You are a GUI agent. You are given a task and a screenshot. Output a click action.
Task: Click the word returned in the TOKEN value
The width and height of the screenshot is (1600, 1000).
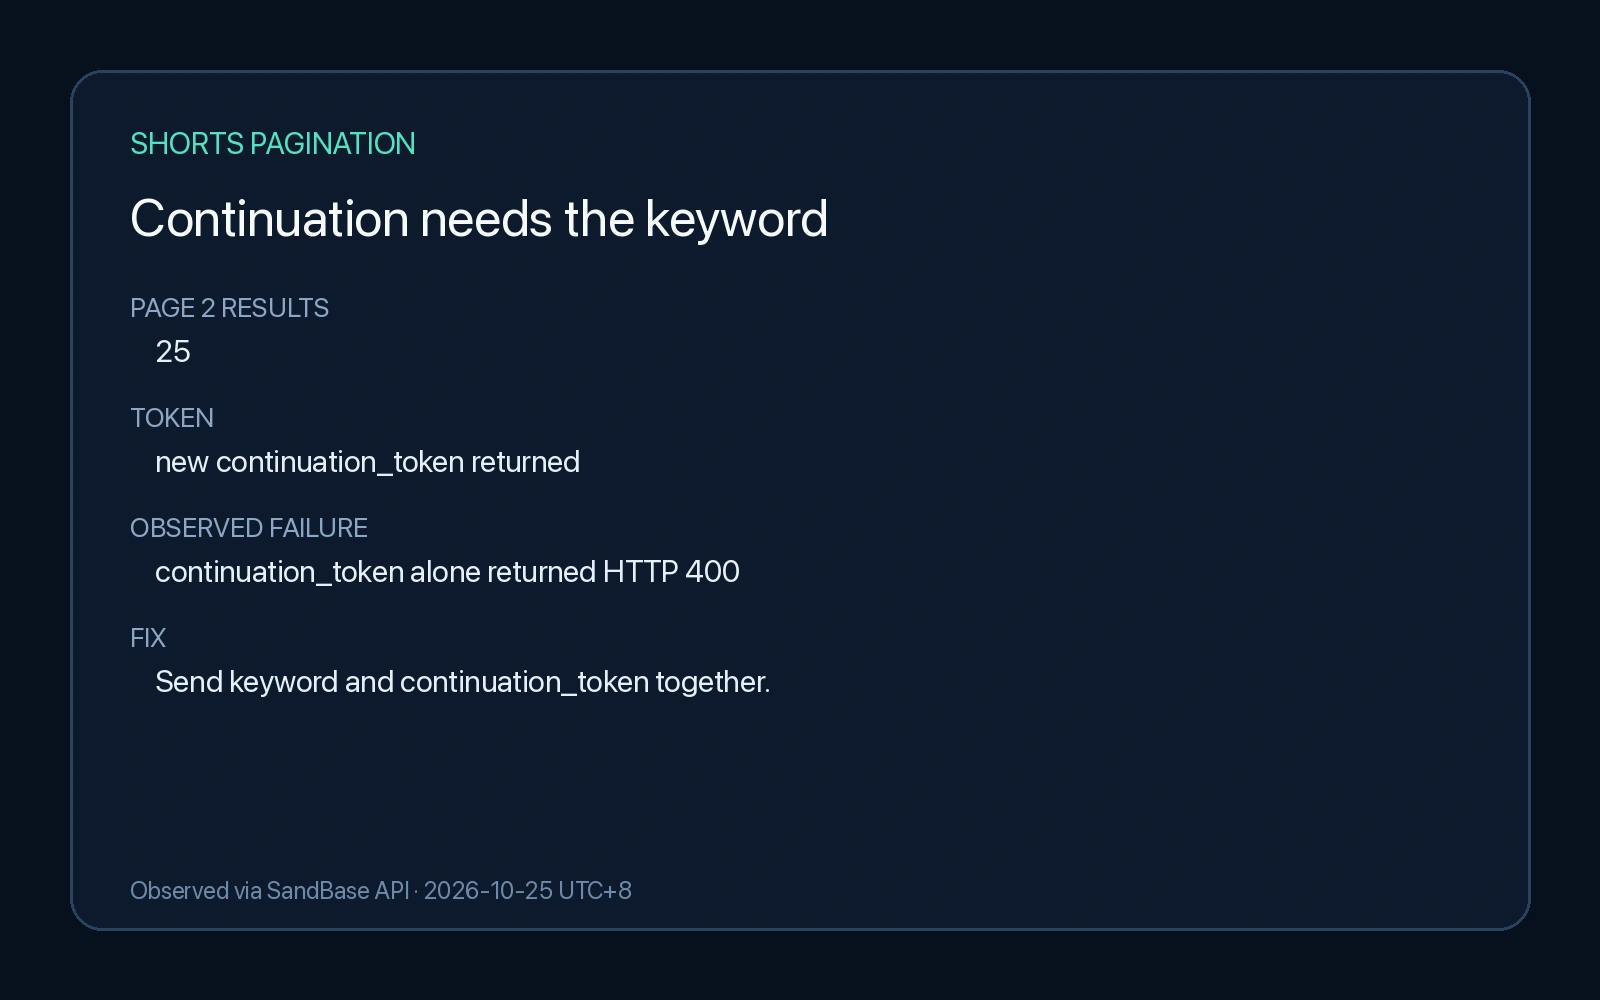coord(526,462)
